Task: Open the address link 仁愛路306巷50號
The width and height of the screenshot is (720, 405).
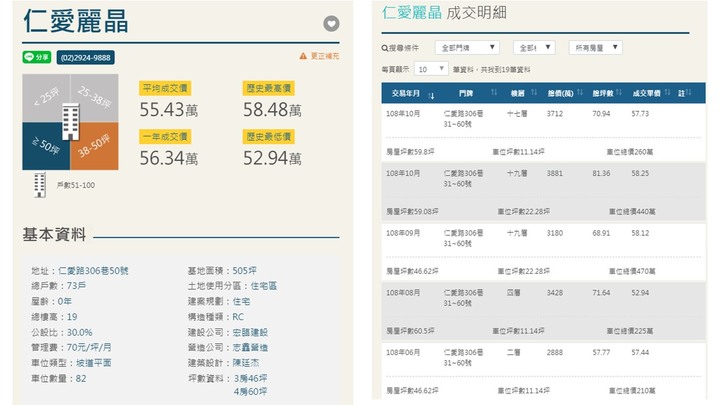Action: [93, 271]
